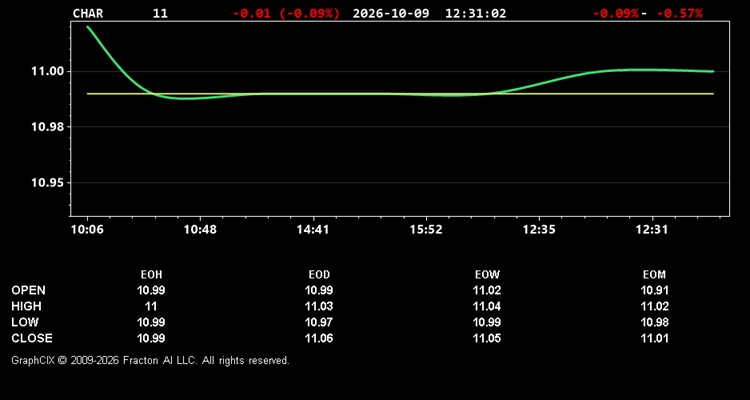Click the HIGH row label
The height and width of the screenshot is (400, 750).
(x=26, y=306)
